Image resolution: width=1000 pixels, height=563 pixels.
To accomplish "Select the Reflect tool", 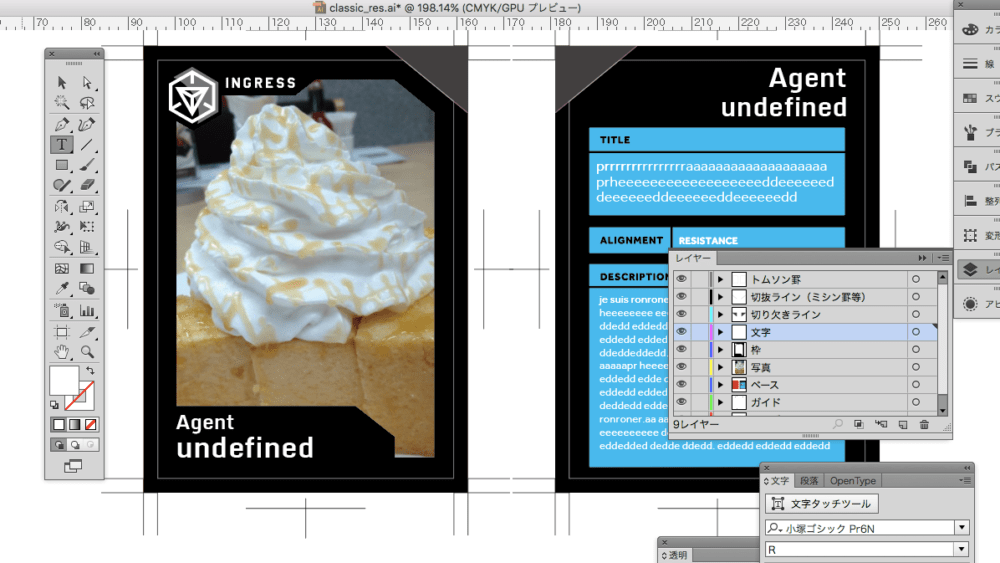I will (x=62, y=207).
